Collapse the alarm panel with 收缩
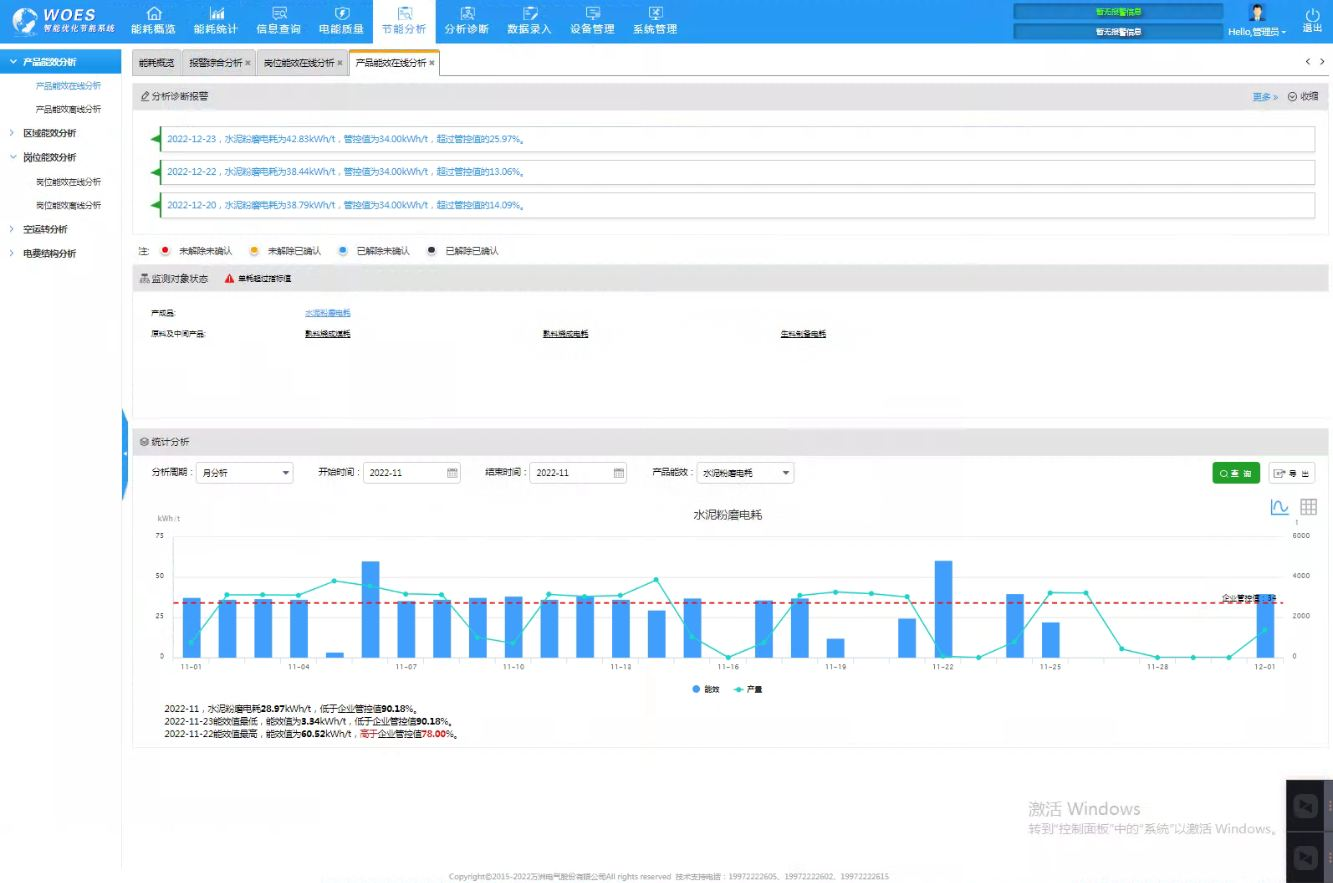The height and width of the screenshot is (883, 1333). pos(1303,97)
